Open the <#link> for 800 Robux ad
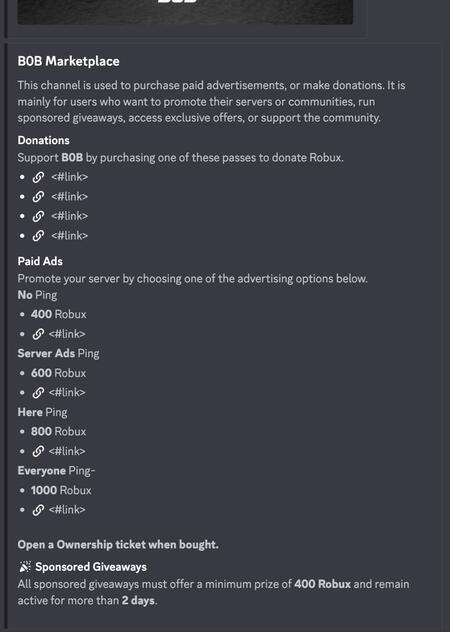Screen dimensions: 450x632 click(67, 451)
